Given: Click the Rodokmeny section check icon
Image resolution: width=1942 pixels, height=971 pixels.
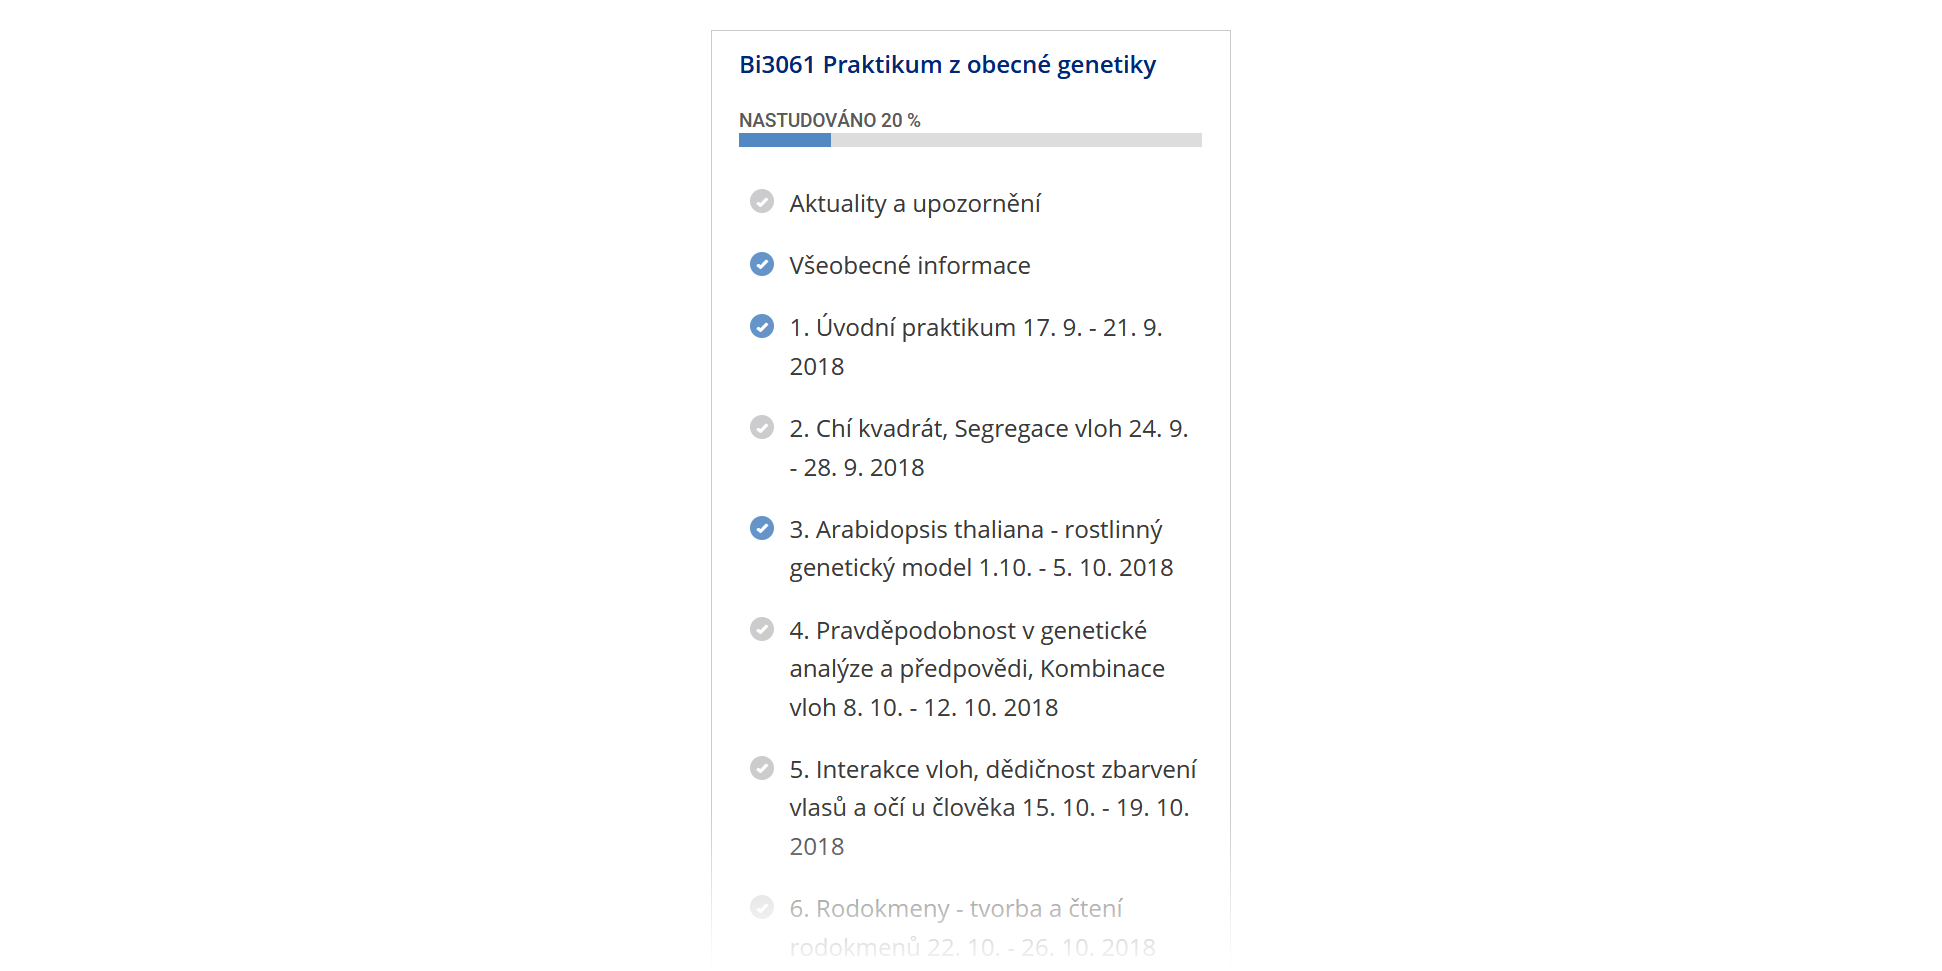Looking at the screenshot, I should (761, 907).
